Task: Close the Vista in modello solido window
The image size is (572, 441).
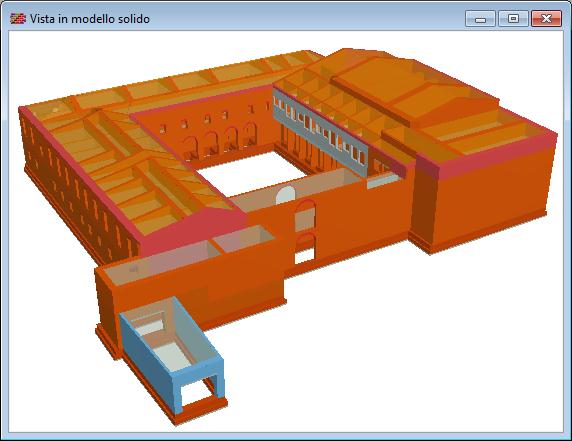Action: pos(546,19)
